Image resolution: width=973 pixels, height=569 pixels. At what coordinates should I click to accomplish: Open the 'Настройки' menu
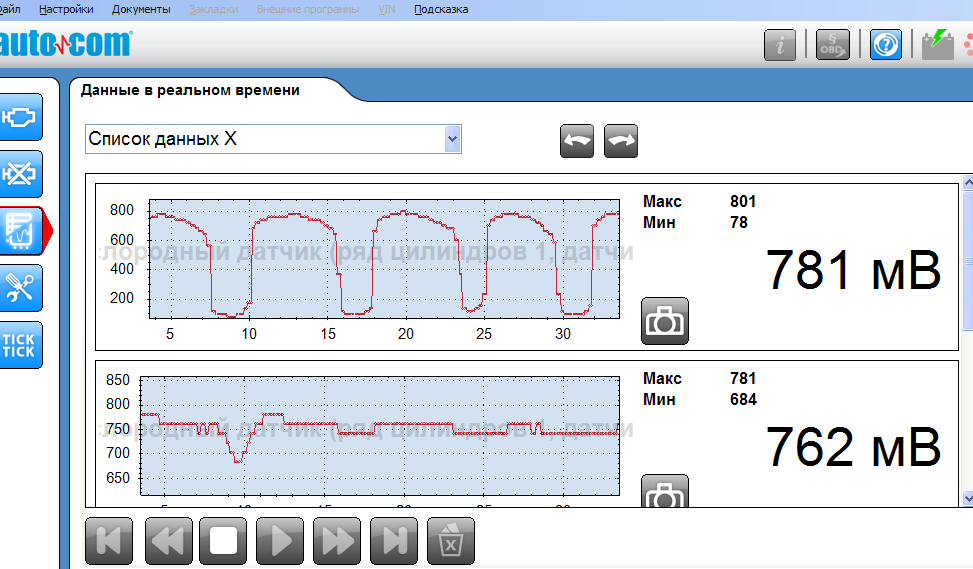pos(66,9)
